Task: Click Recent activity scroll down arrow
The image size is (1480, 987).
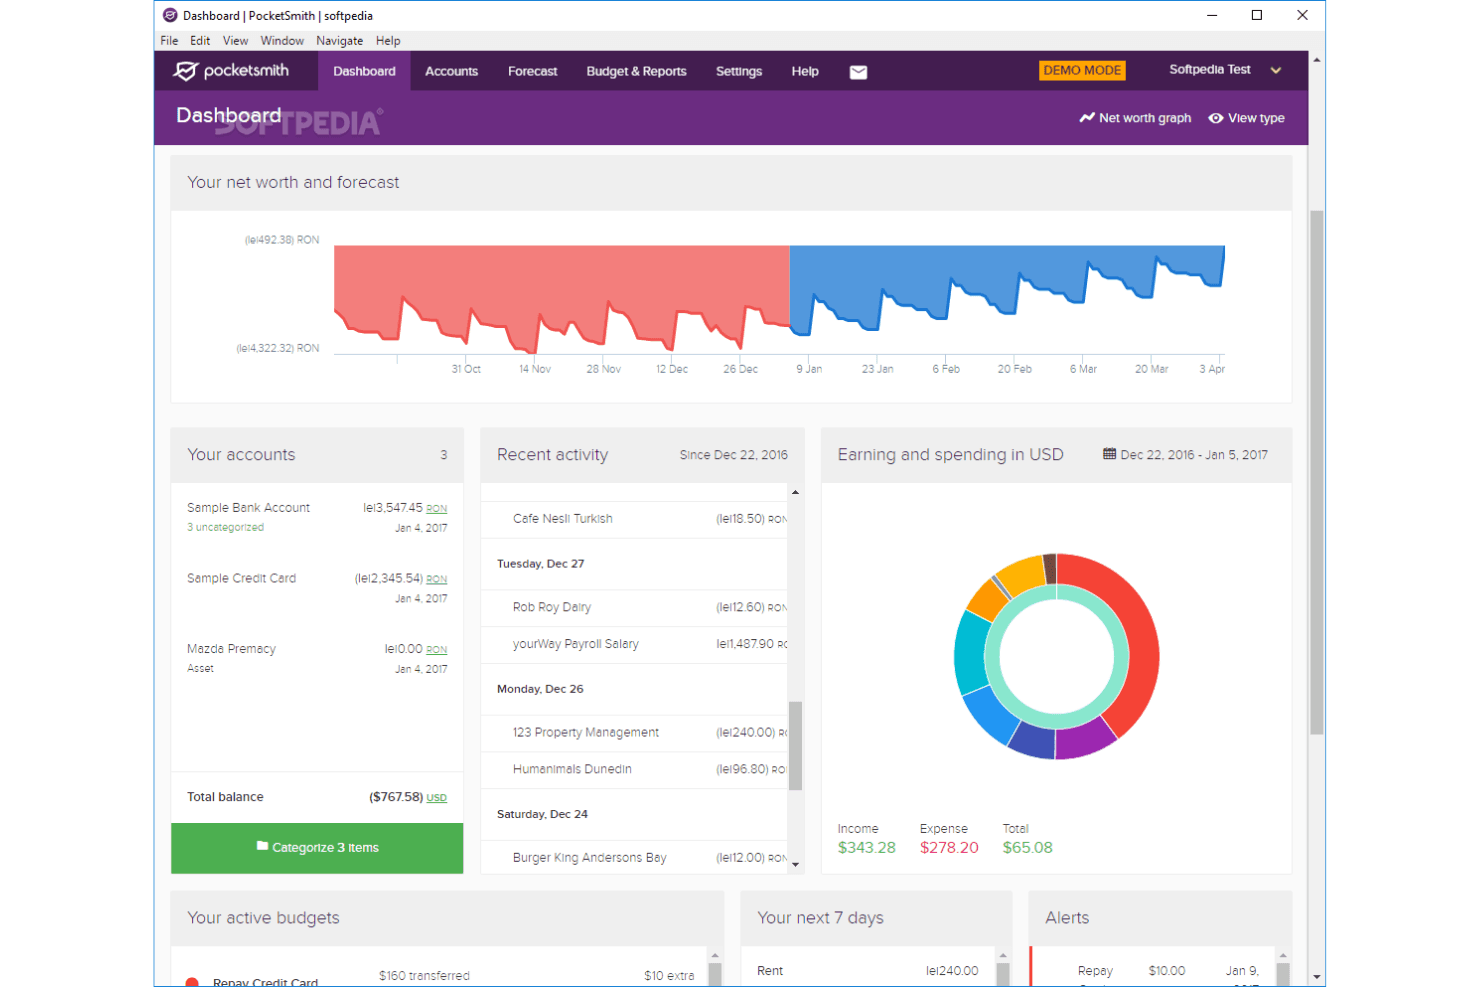Action: [x=796, y=865]
